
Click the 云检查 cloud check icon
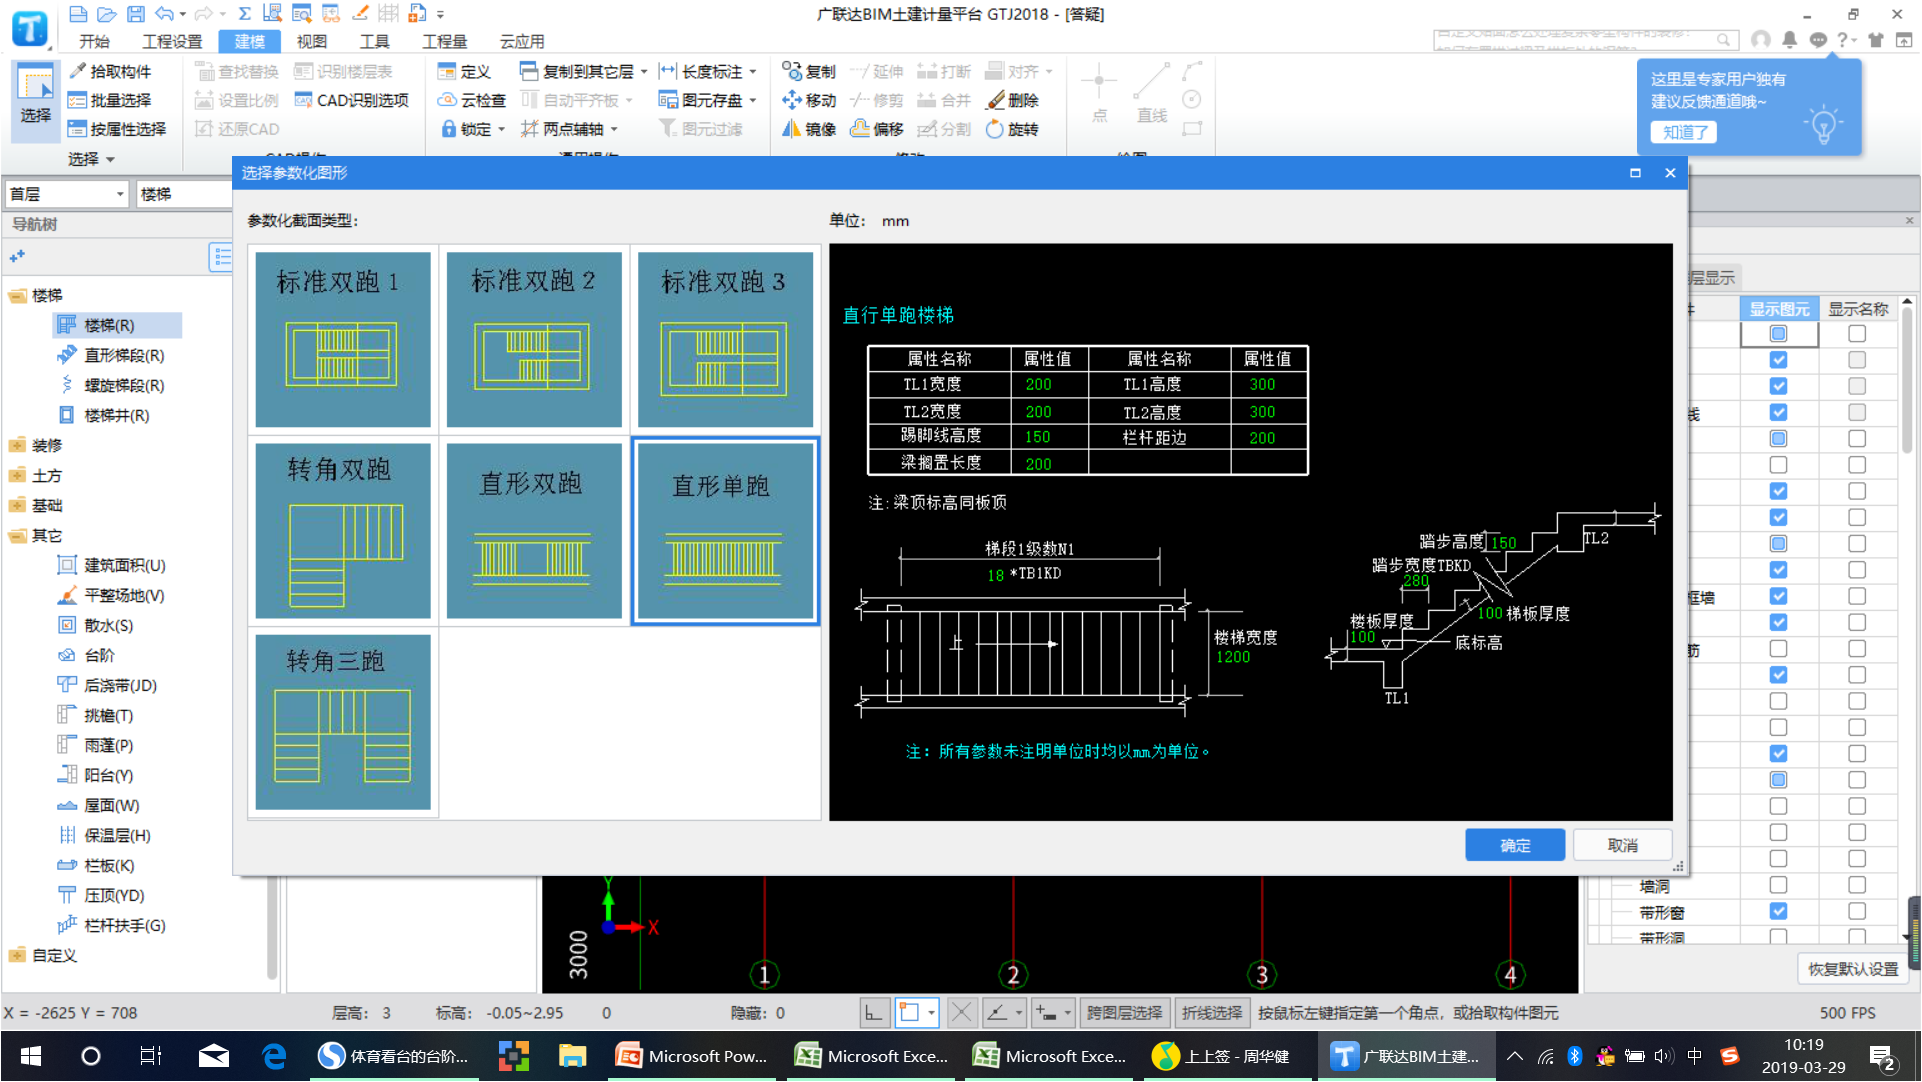tap(447, 100)
